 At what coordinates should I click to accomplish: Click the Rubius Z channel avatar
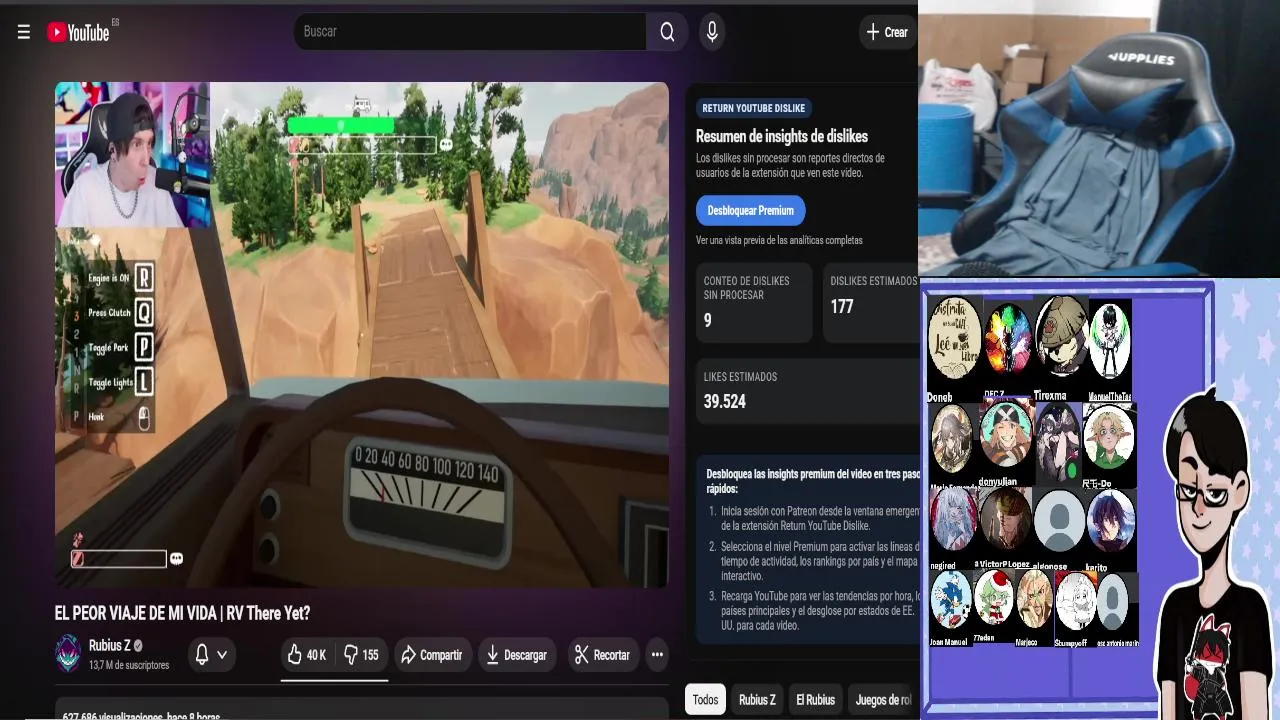point(68,654)
